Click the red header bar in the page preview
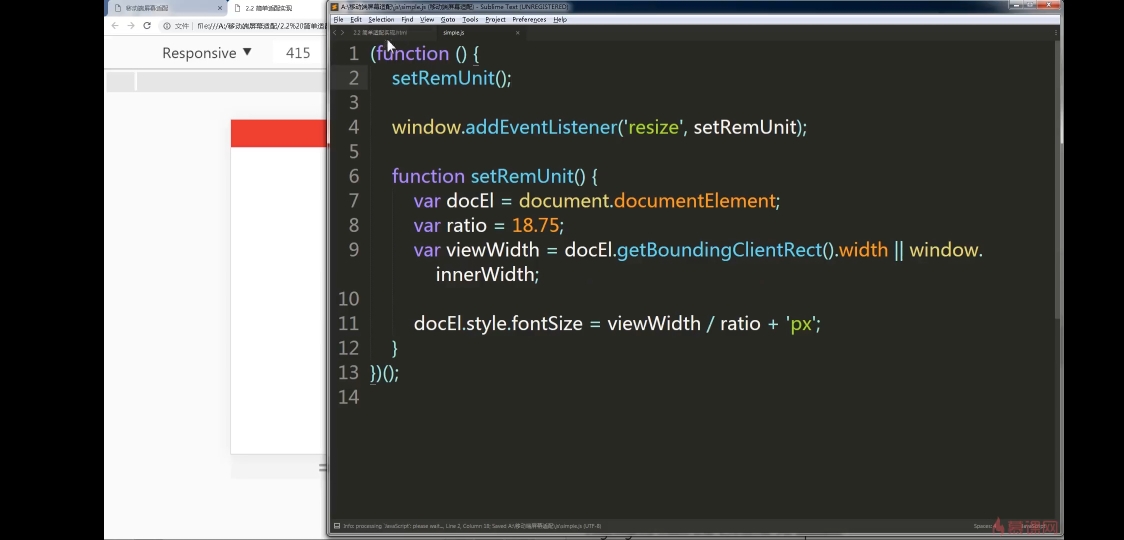 tap(279, 133)
